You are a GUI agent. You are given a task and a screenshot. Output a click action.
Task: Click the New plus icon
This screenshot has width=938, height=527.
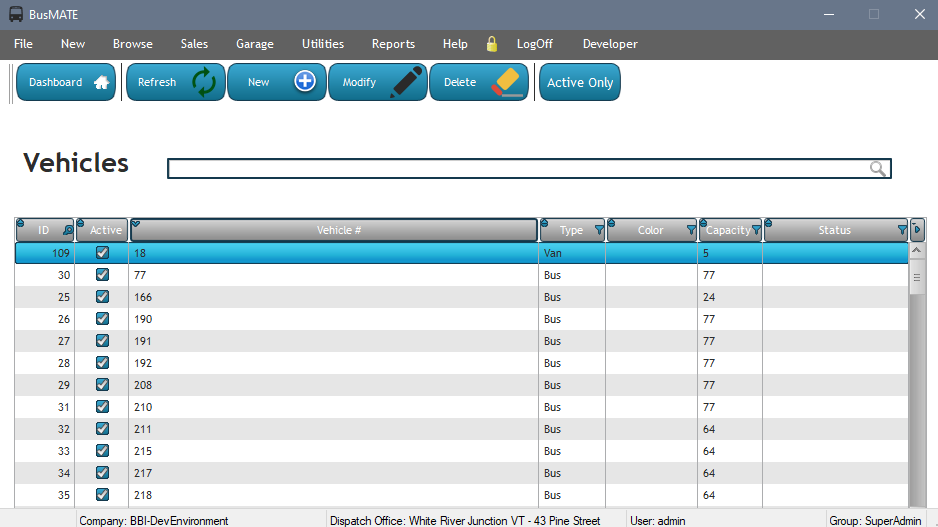click(x=305, y=82)
